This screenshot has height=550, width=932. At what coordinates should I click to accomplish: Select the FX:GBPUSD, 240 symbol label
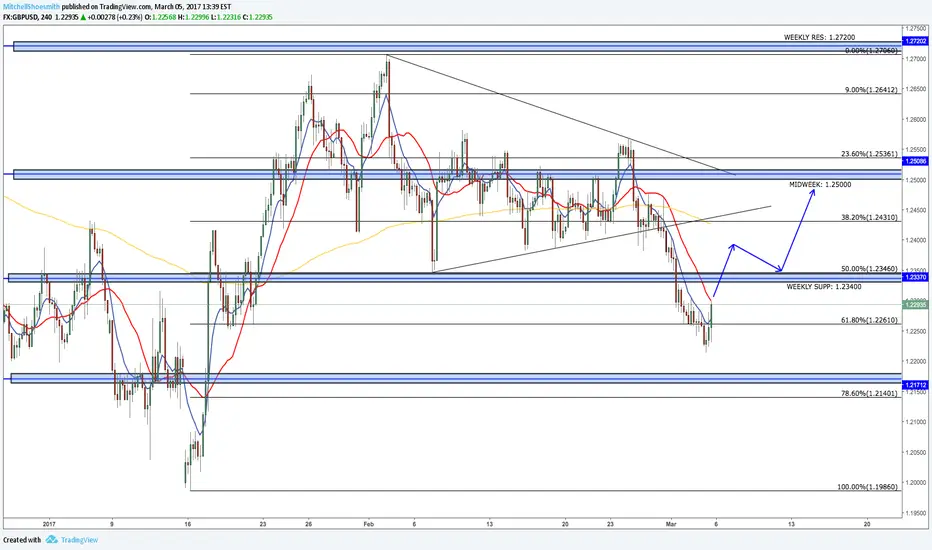tap(27, 17)
